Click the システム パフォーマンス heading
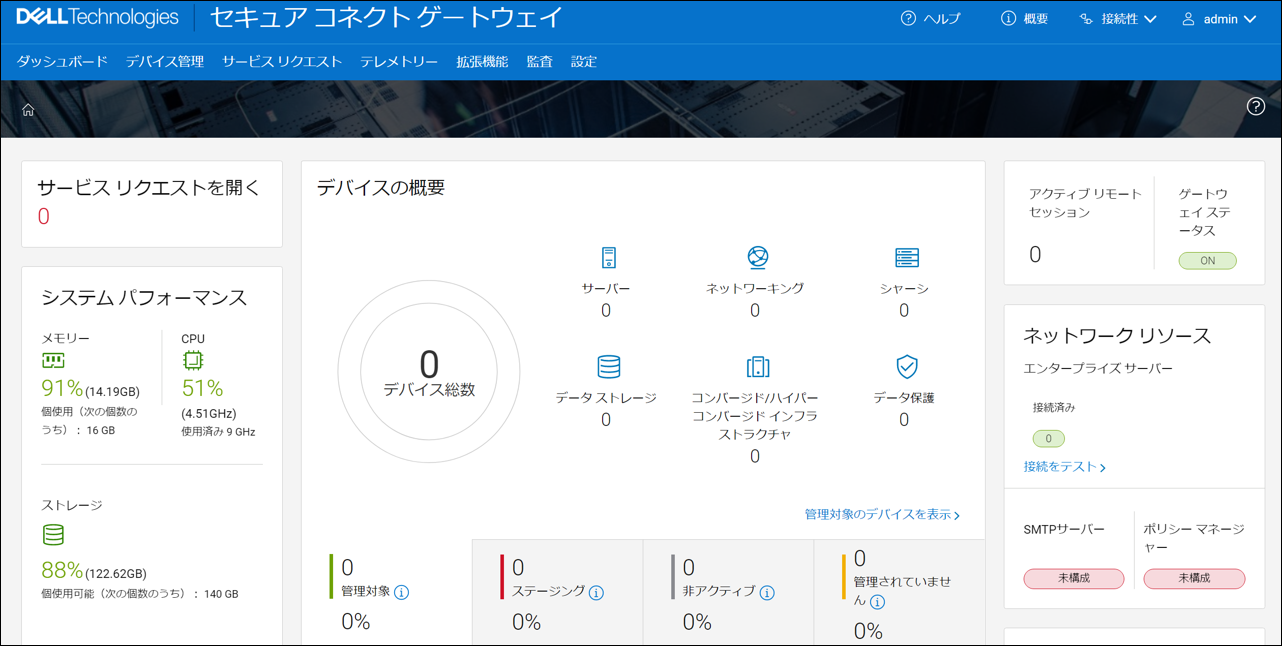 click(x=144, y=297)
